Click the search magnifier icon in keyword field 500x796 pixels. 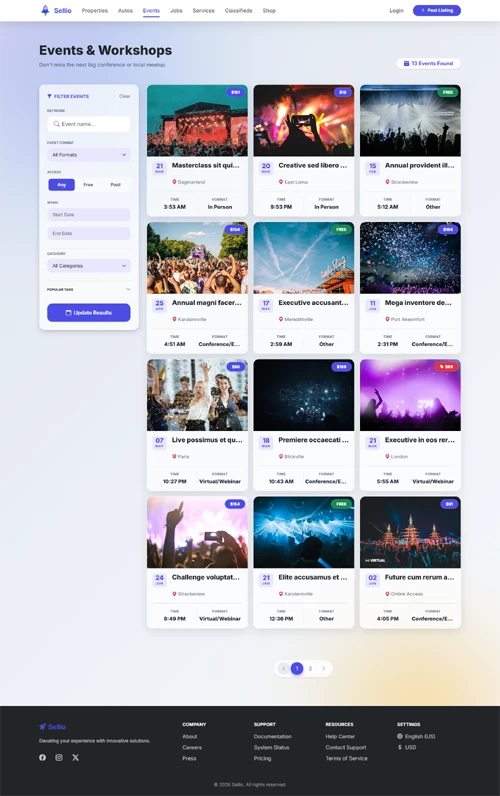click(56, 124)
